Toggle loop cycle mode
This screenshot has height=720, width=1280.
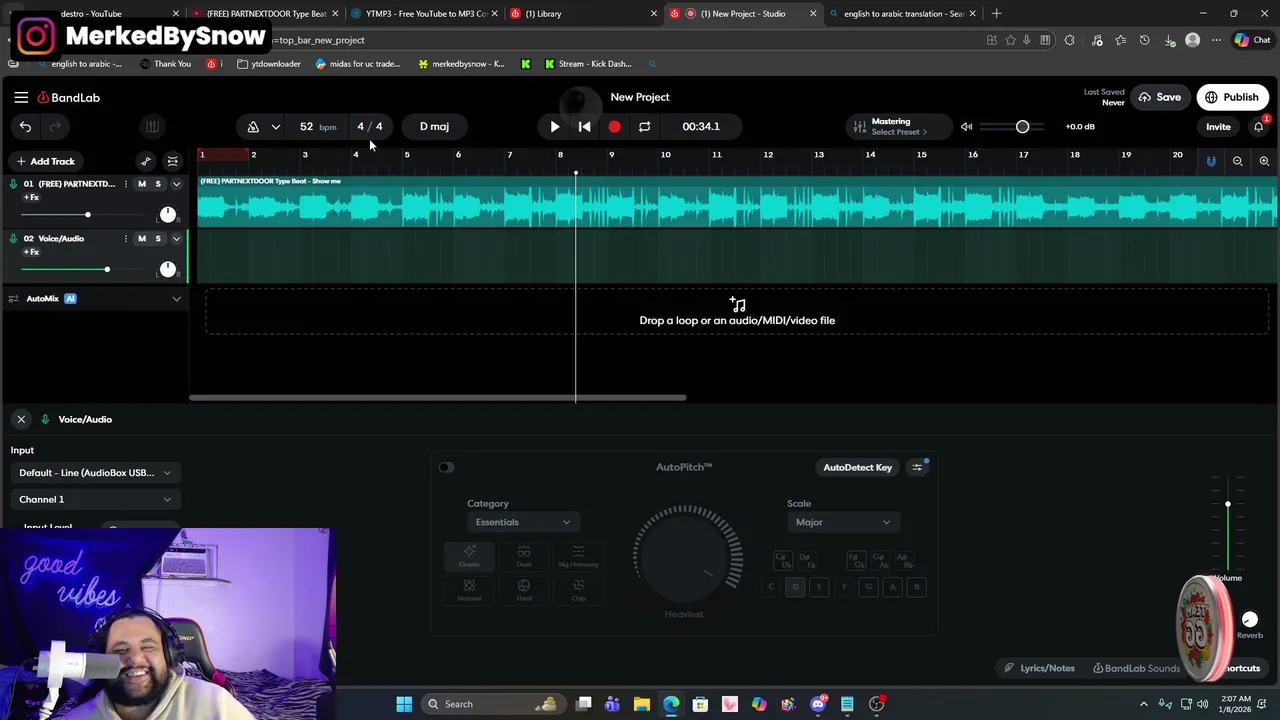[644, 127]
